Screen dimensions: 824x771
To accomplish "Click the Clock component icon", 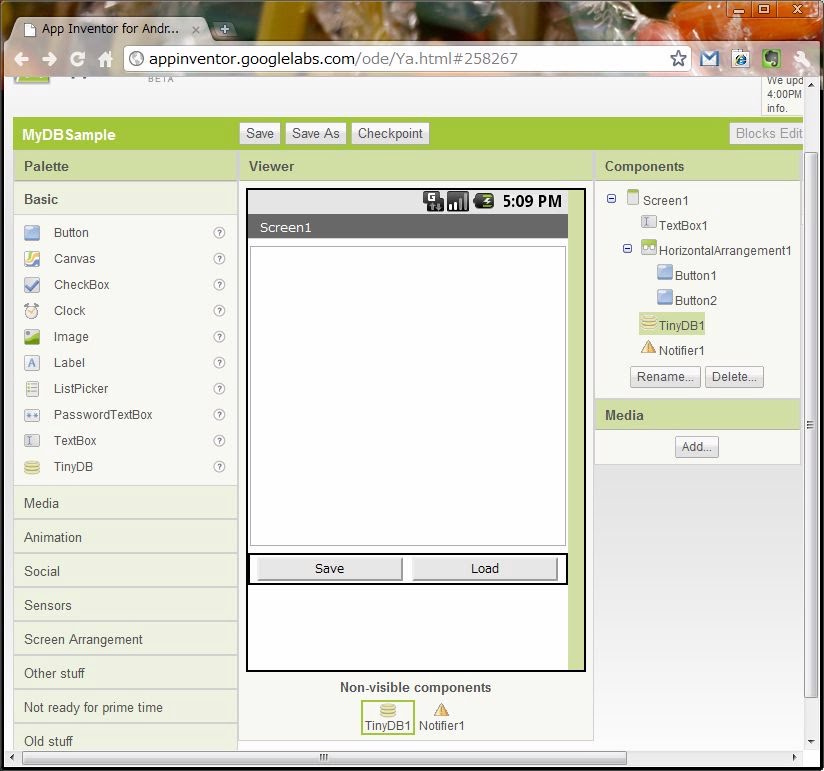I will [x=32, y=311].
